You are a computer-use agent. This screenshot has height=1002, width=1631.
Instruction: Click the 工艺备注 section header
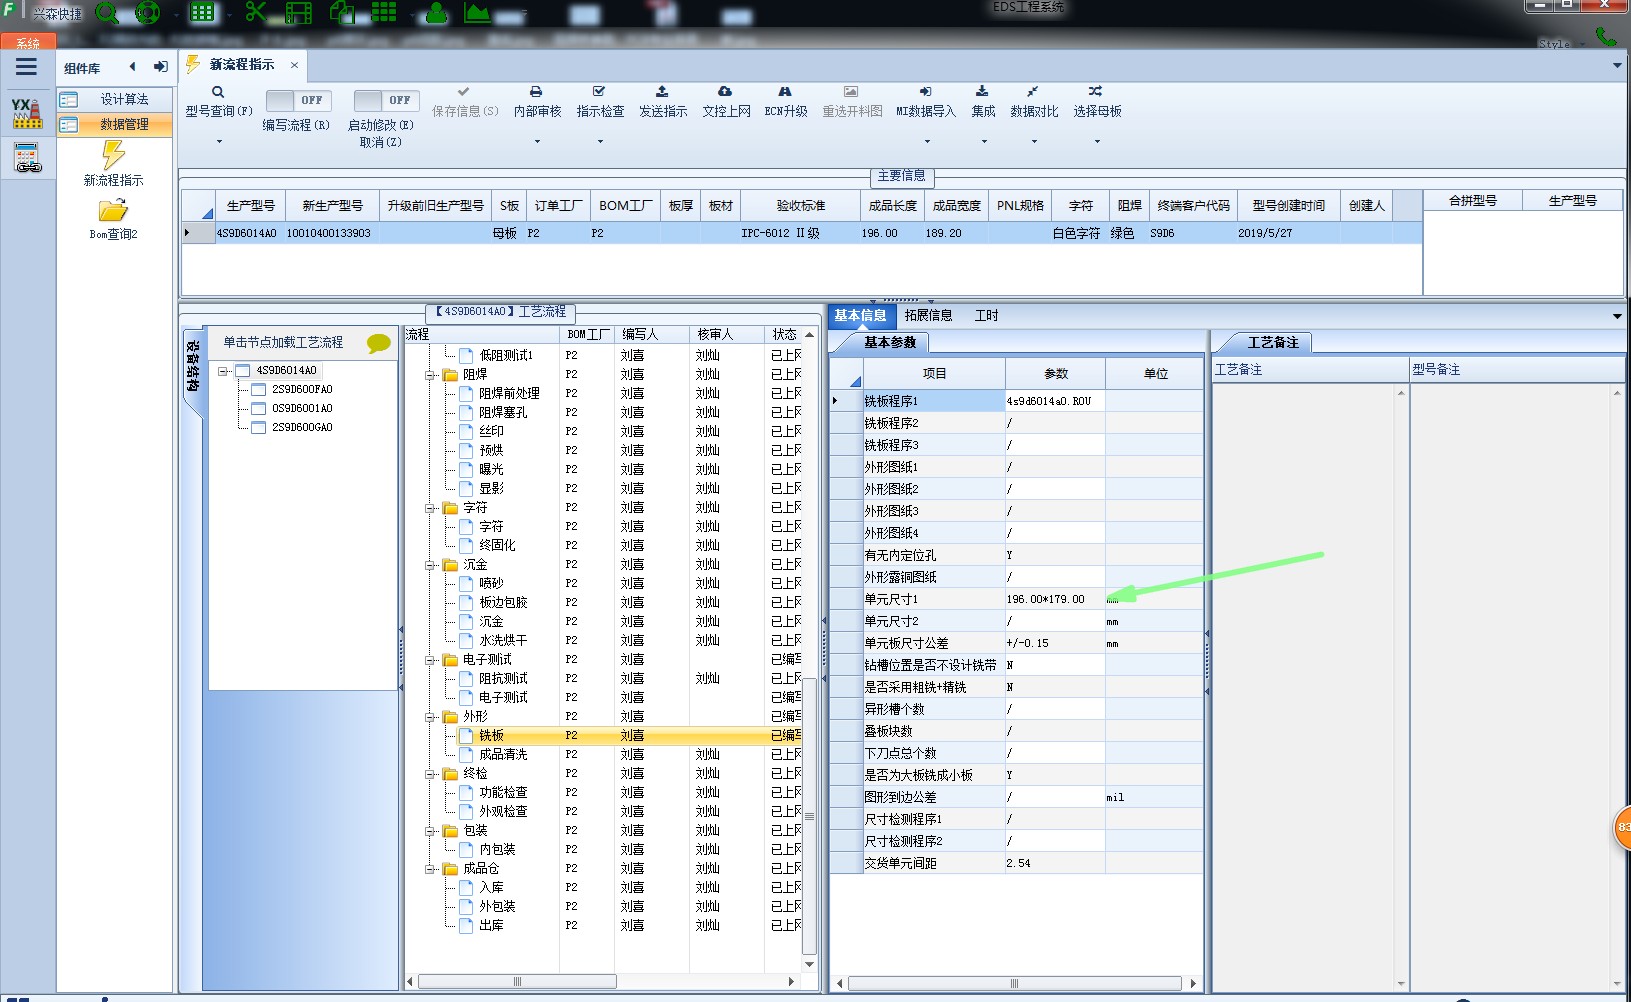tap(1273, 342)
